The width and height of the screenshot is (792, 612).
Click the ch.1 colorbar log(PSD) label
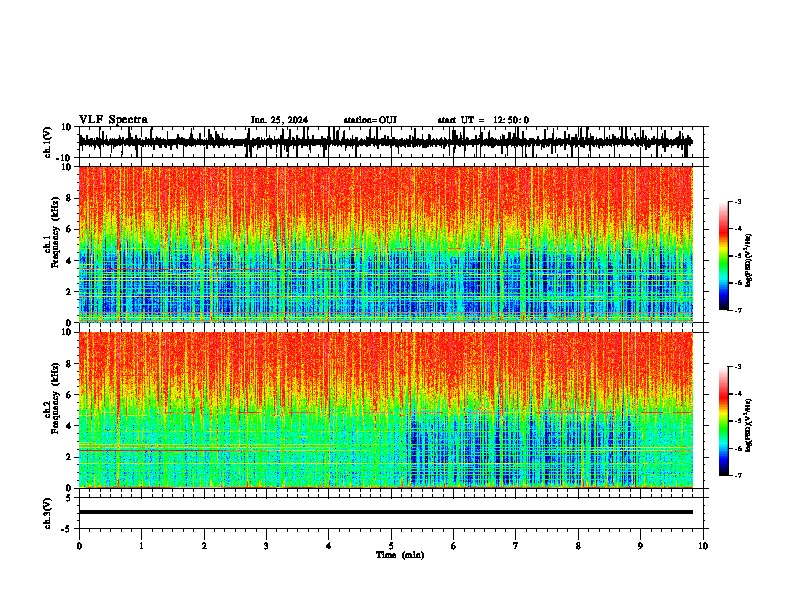point(748,261)
